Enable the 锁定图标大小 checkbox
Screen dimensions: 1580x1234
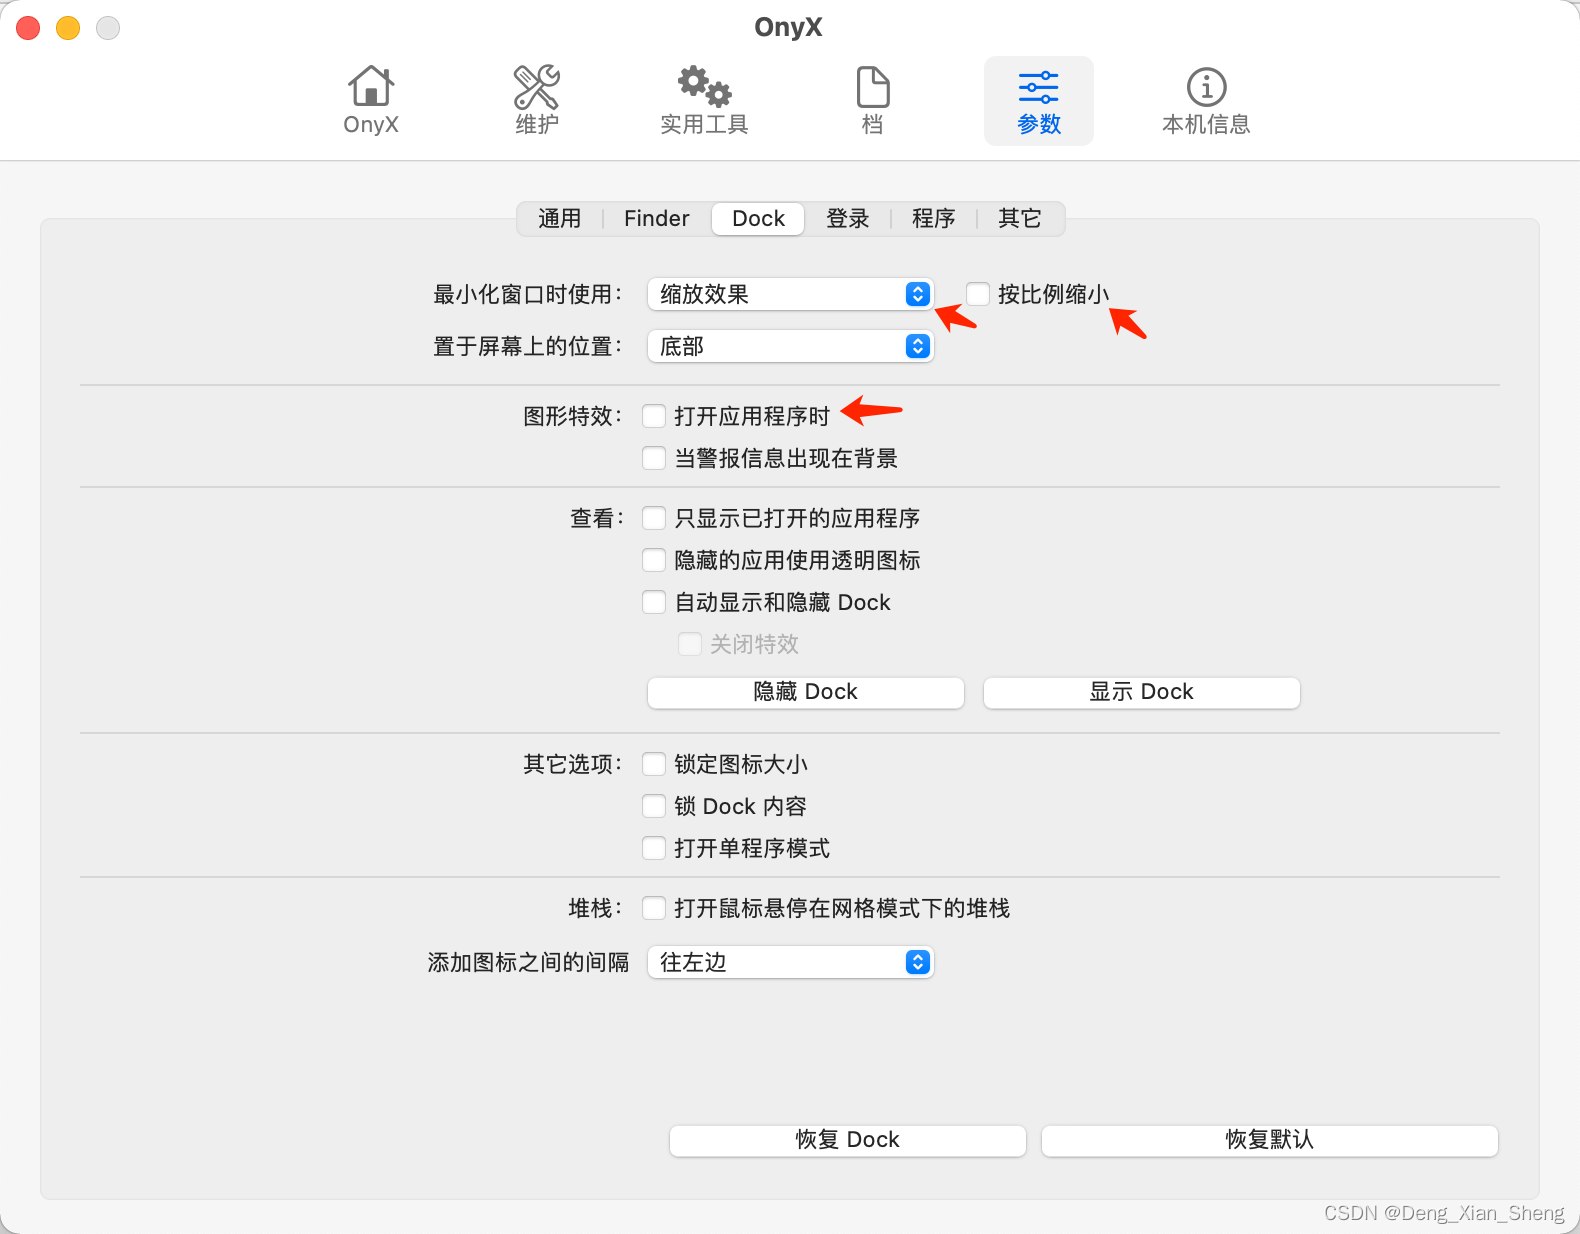tap(654, 764)
